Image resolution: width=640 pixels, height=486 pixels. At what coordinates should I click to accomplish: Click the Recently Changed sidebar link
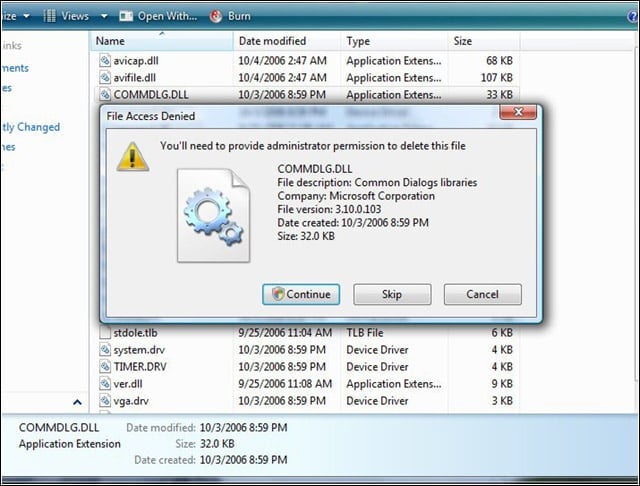31,127
